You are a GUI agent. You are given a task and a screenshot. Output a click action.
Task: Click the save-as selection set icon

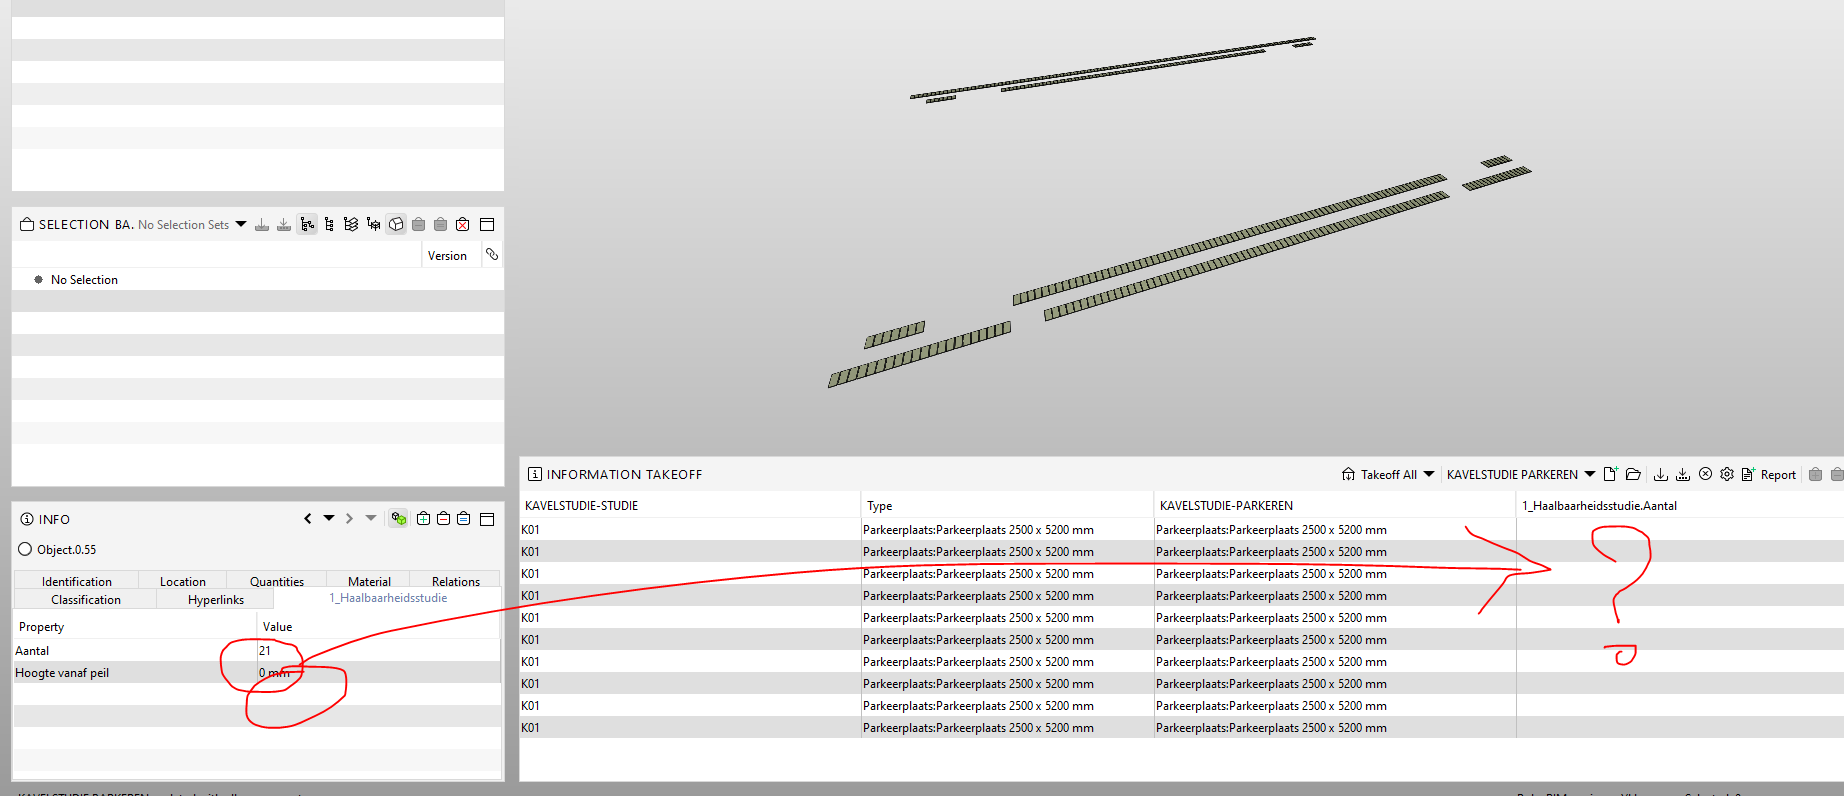284,225
